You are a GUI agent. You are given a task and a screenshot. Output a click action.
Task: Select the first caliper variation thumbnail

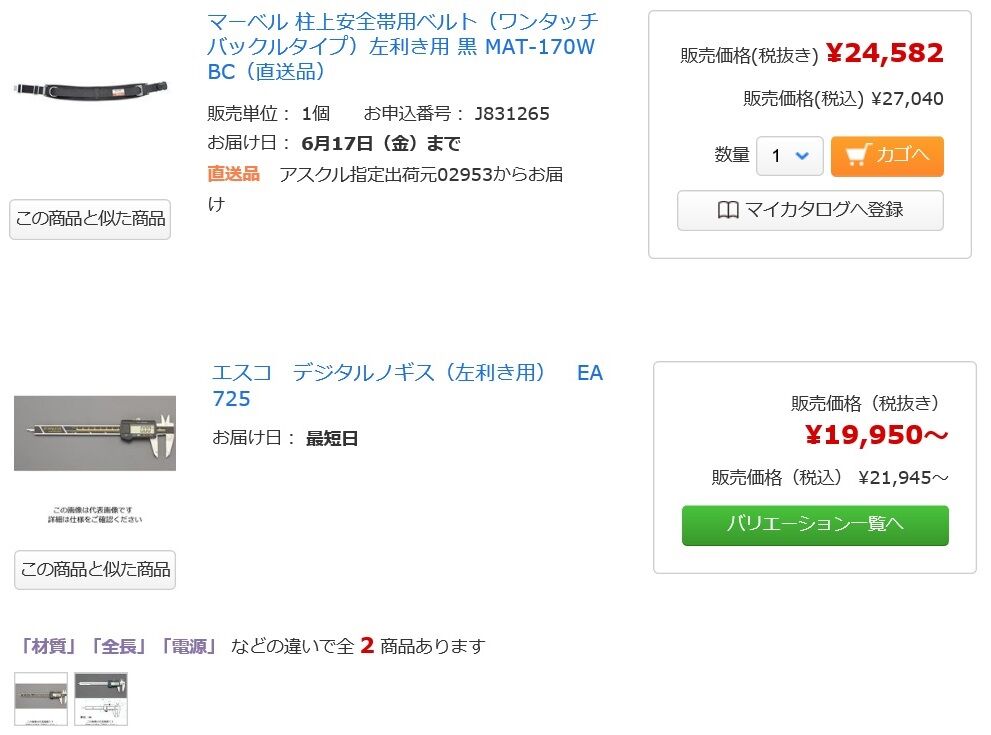41,698
